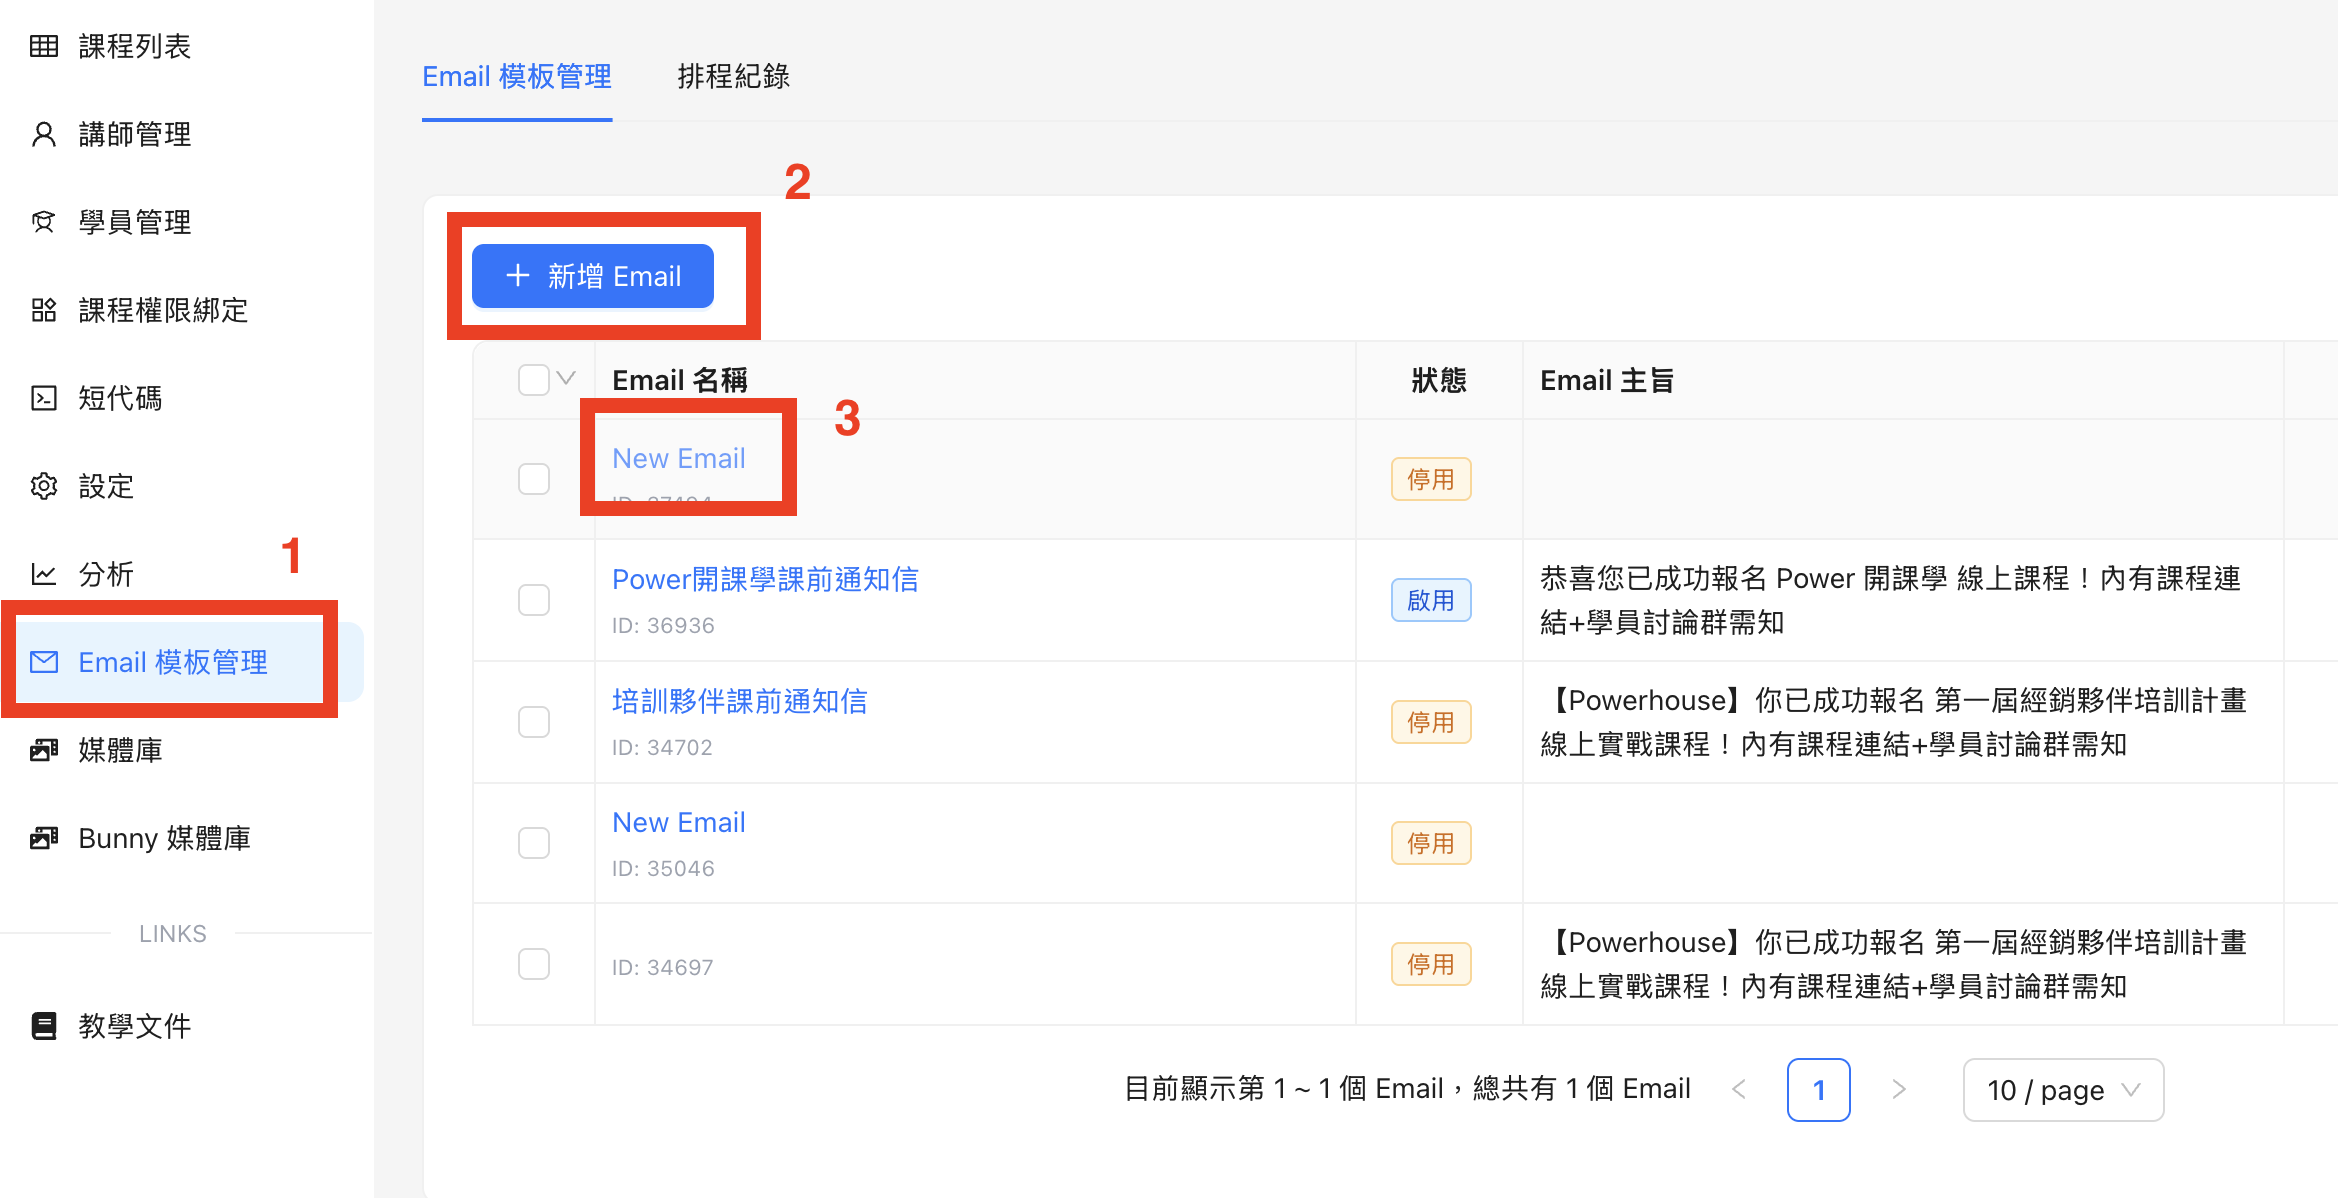
Task: Switch to the 排程紀錄 tab
Action: (733, 76)
